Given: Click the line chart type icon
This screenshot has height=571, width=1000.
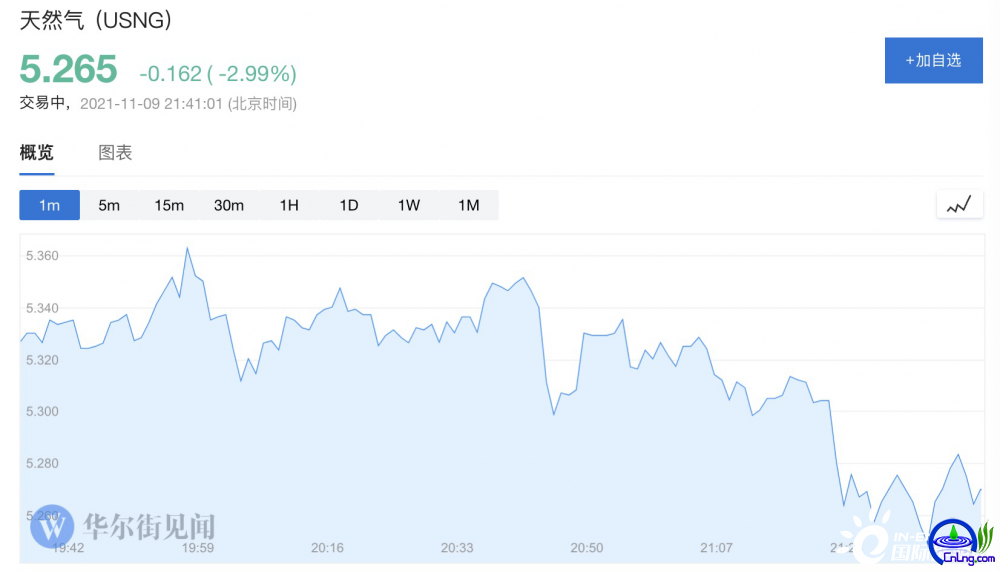Looking at the screenshot, I should [959, 205].
